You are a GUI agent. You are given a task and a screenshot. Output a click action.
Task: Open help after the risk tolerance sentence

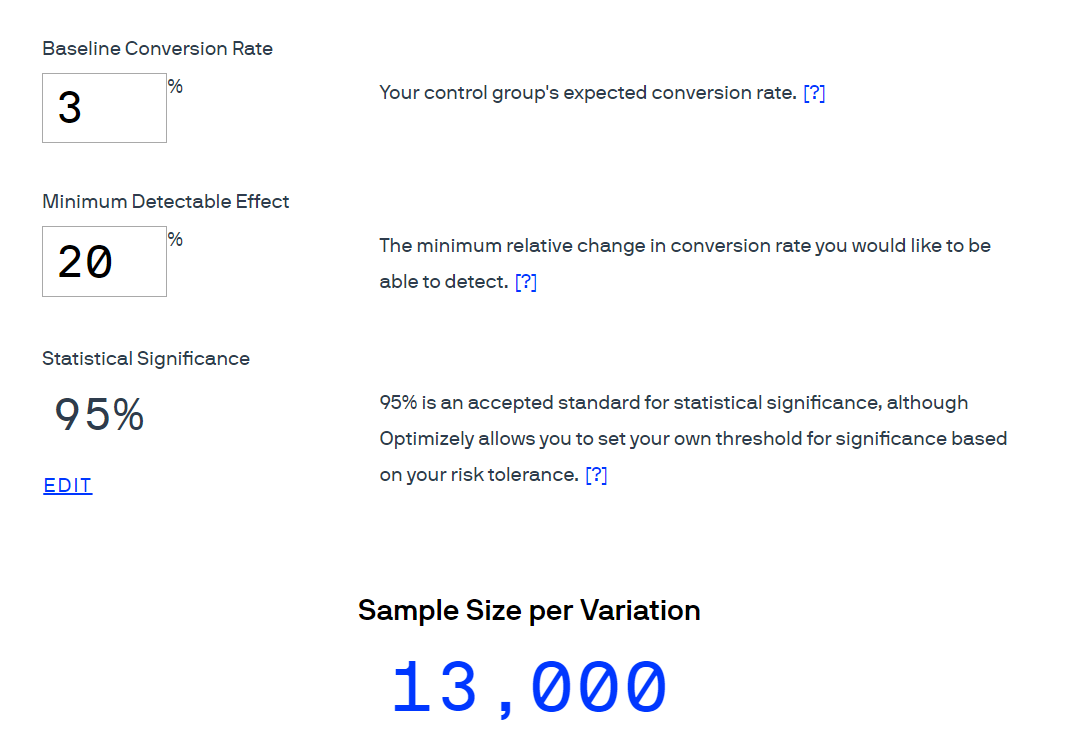click(596, 475)
